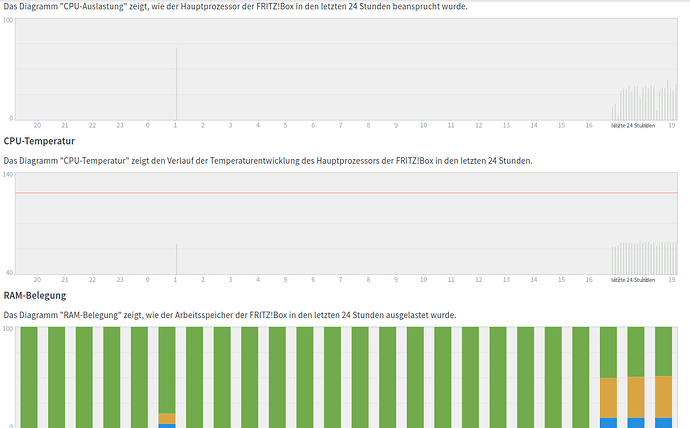
Task: Click the 0 axis value of CPU-Auslastung chart
Action: point(11,118)
